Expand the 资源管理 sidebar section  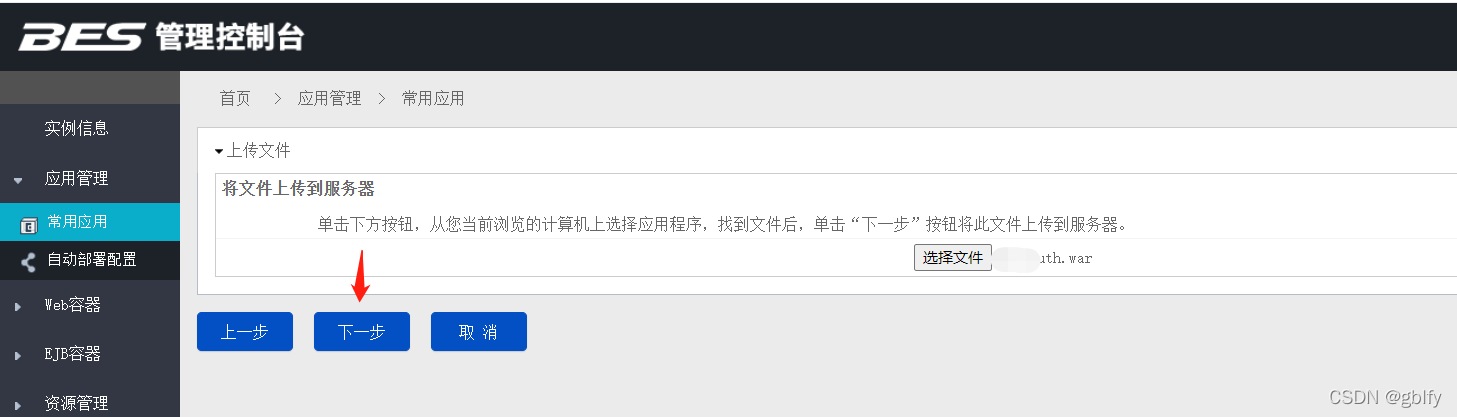click(x=18, y=405)
